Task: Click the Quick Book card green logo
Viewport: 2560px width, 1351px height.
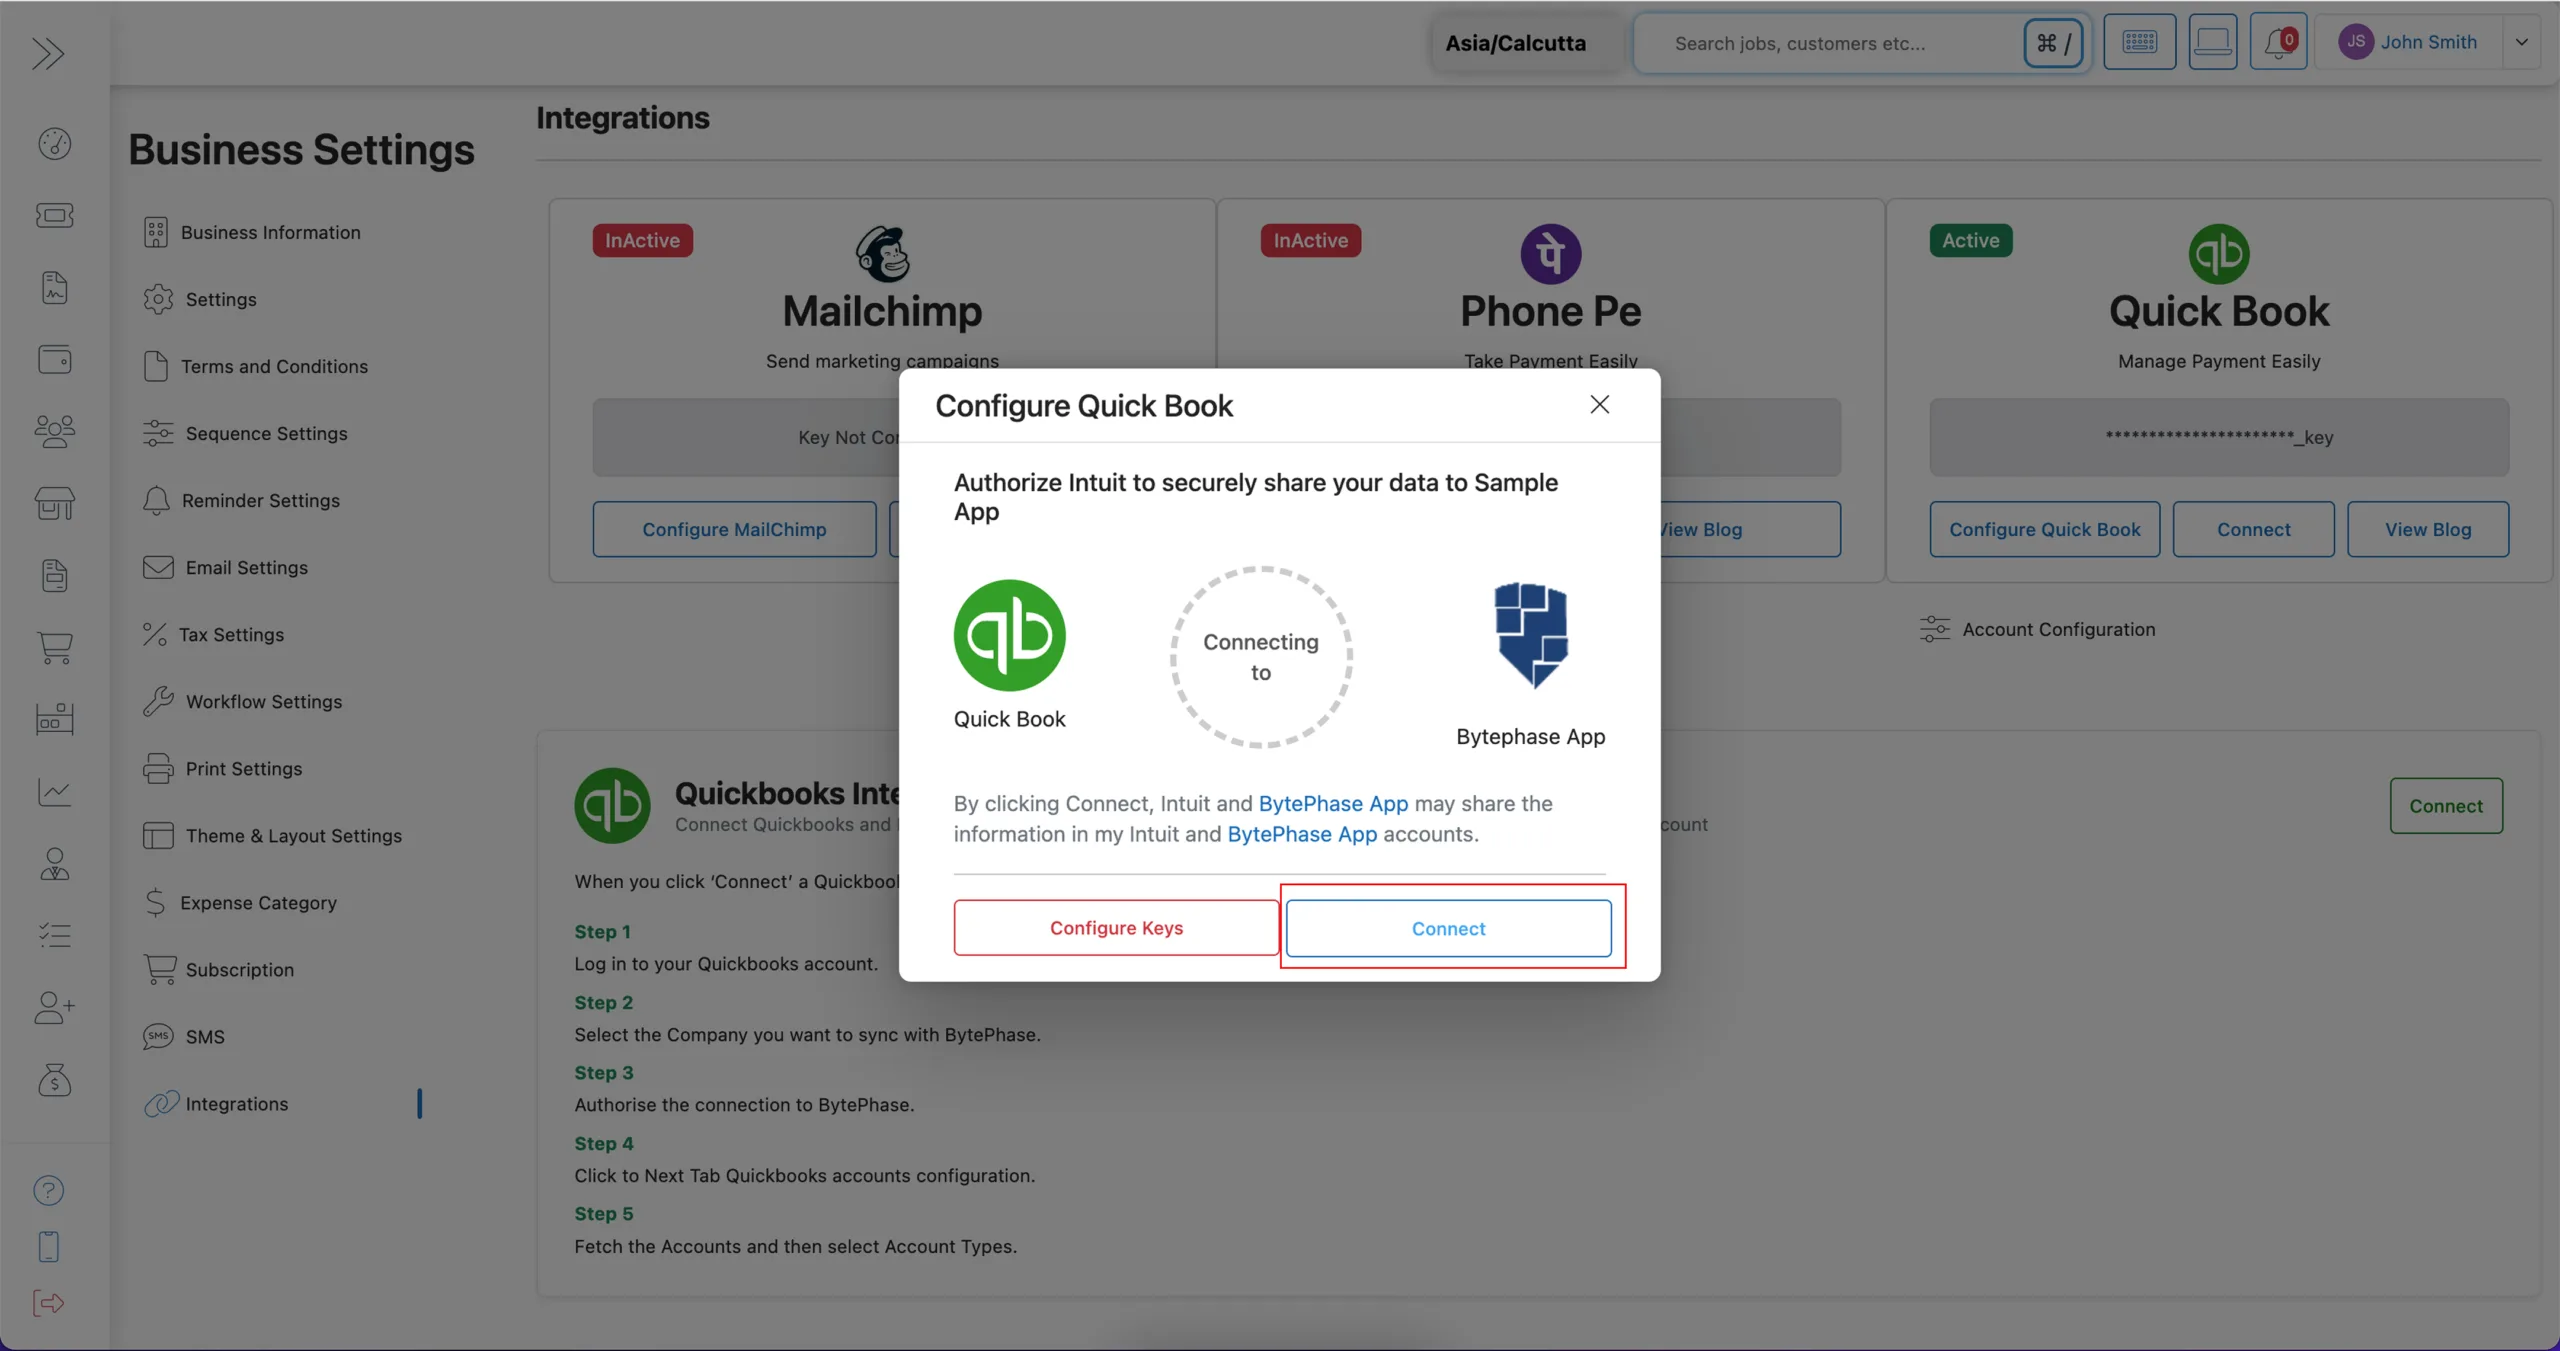Action: click(x=2218, y=253)
